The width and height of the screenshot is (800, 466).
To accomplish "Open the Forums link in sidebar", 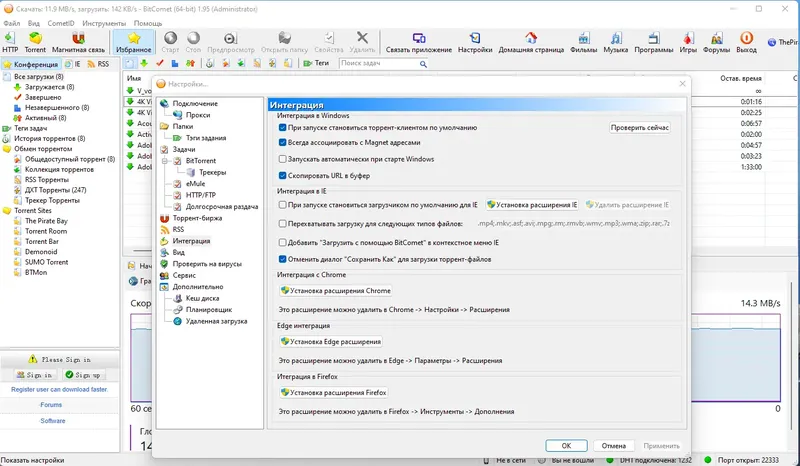I will [51, 405].
